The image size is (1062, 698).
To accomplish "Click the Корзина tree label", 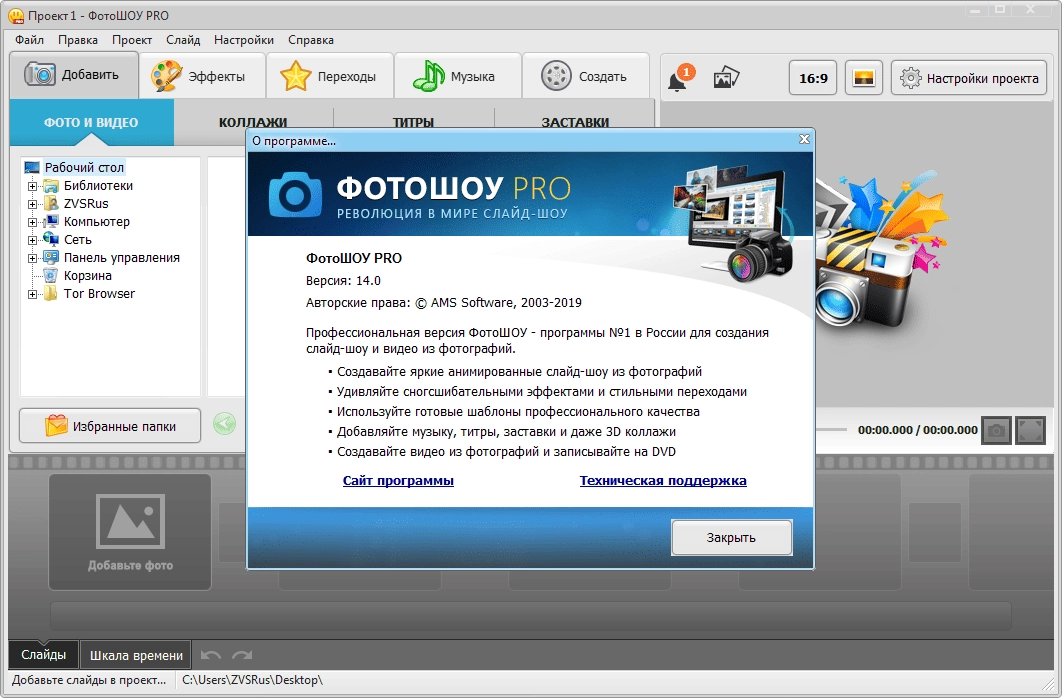I will tap(87, 276).
